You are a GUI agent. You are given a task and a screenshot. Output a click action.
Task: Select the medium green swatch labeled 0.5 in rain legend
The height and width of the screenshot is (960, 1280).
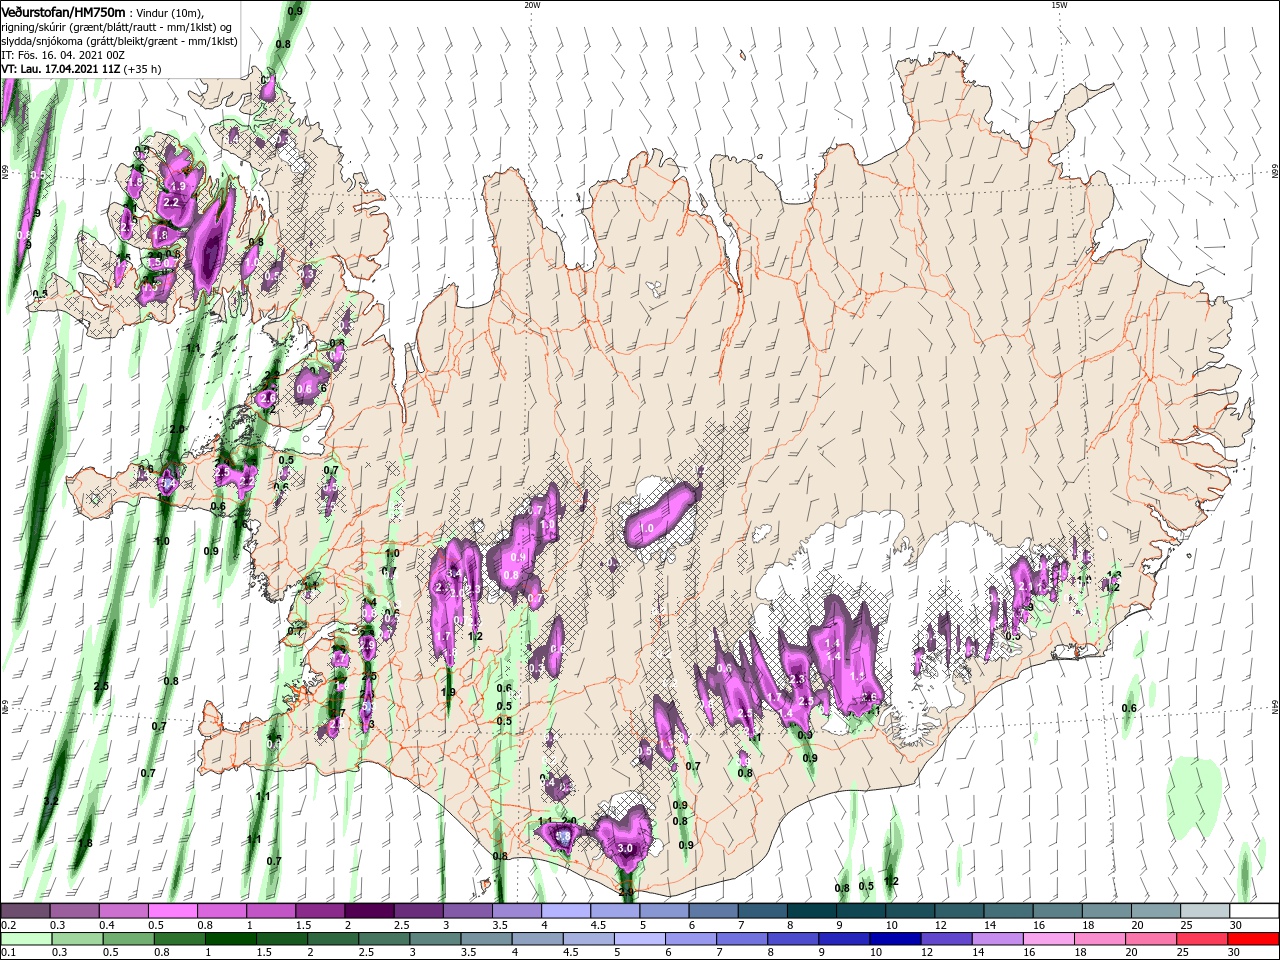point(128,939)
